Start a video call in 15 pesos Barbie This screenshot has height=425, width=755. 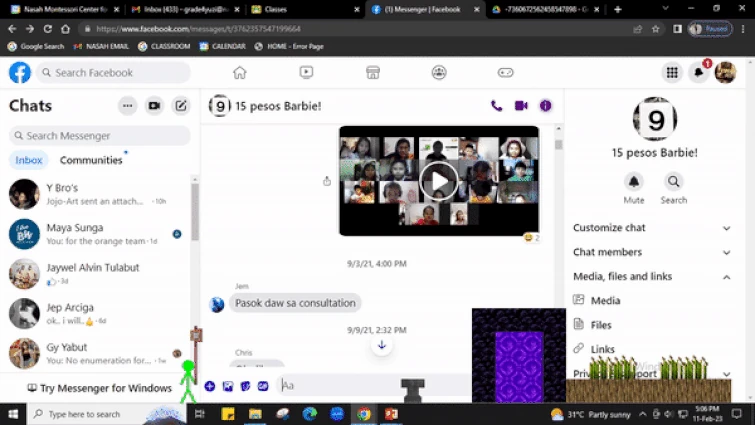(x=521, y=106)
